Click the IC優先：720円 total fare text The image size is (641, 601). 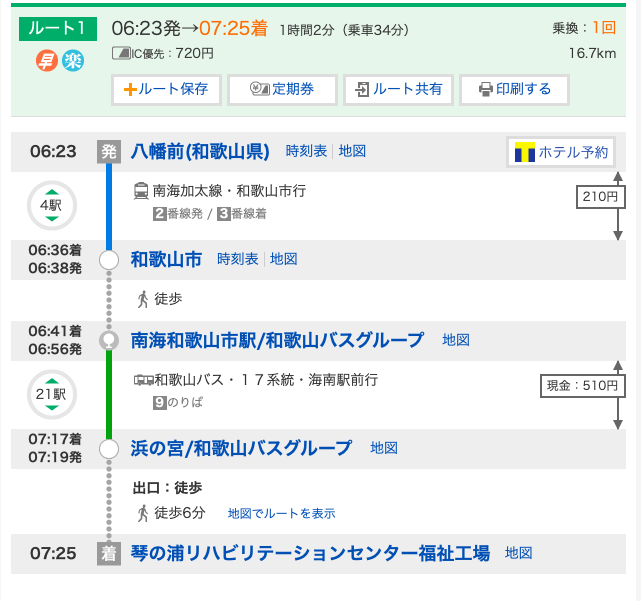pyautogui.click(x=172, y=54)
